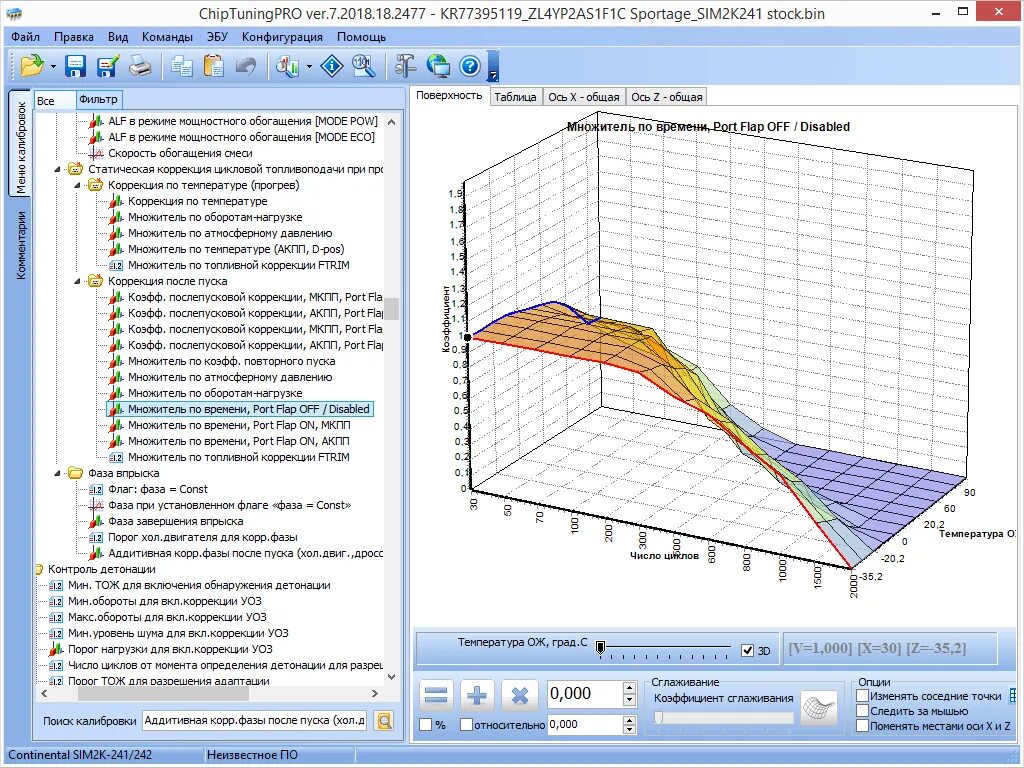The width and height of the screenshot is (1024, 768).
Task: Open the dropdown next to chart compare icon
Action: click(x=309, y=67)
